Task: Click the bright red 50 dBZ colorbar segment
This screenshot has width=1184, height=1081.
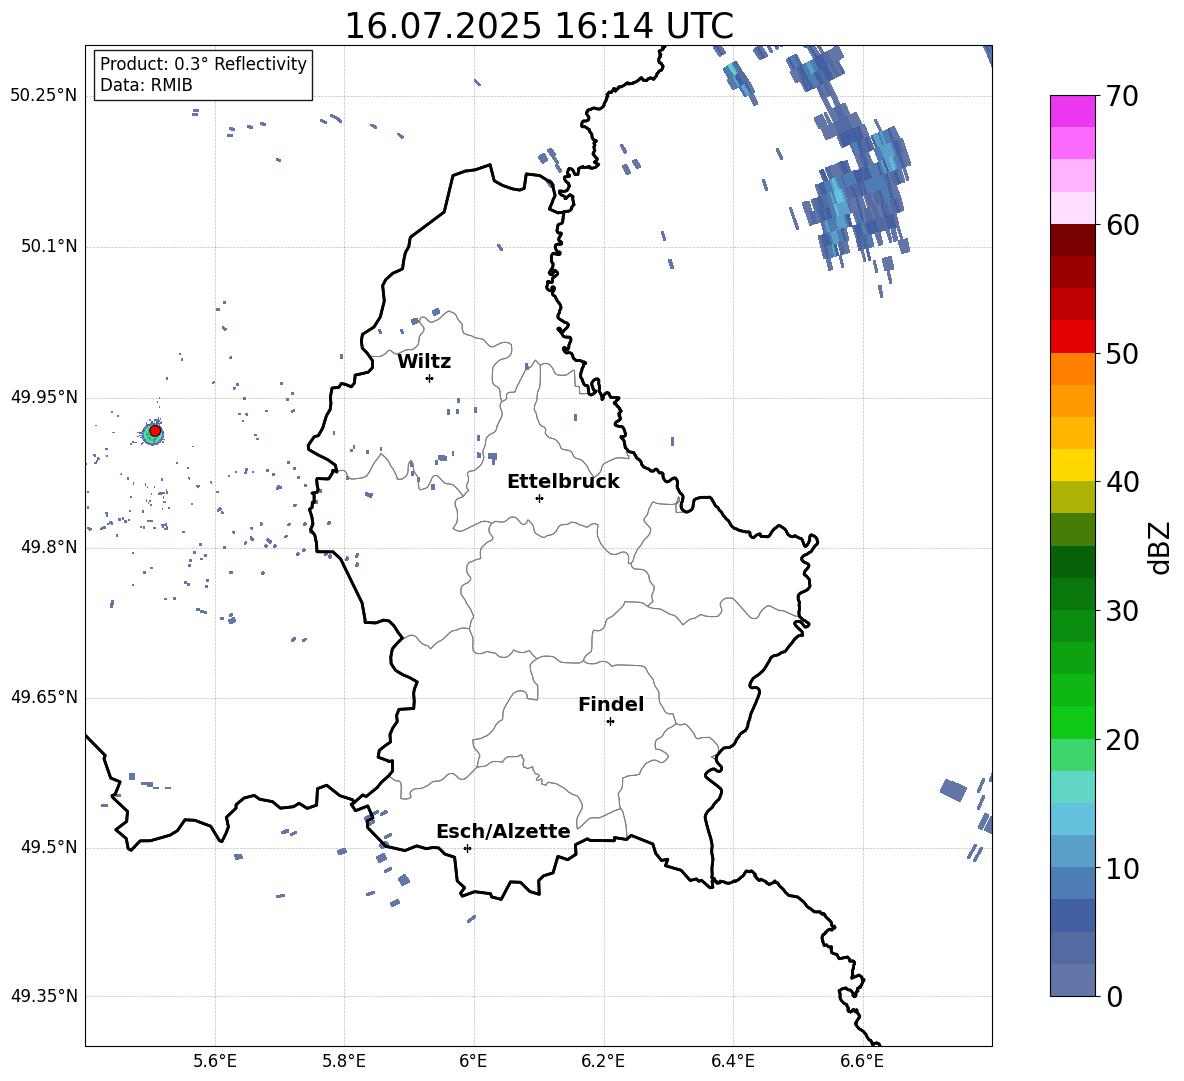Action: [x=1072, y=337]
